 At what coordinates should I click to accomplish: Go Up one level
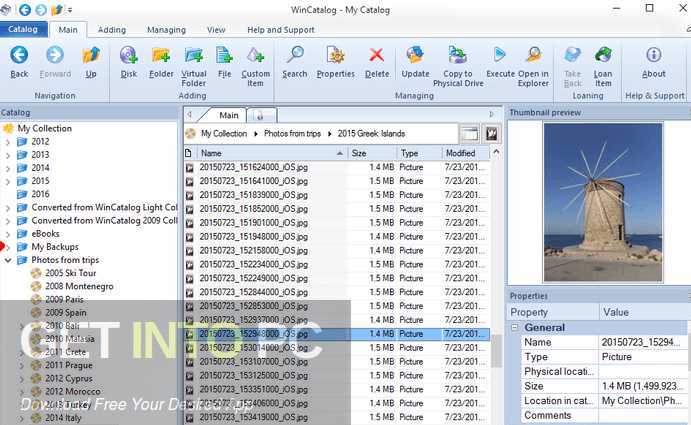(91, 62)
